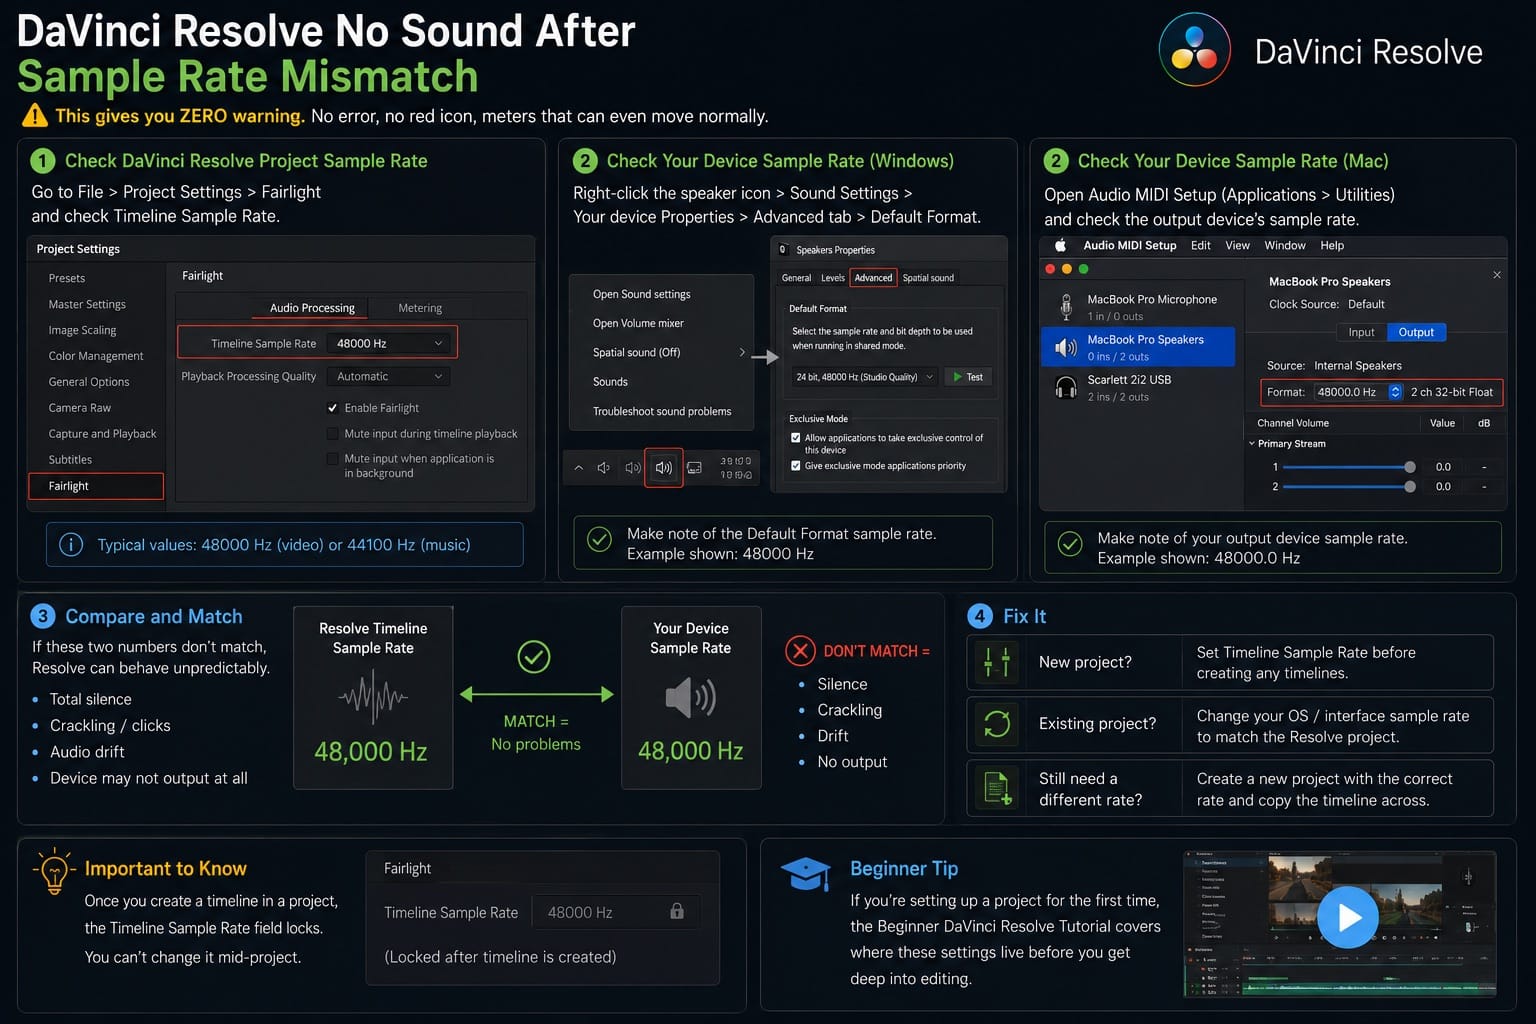Select Color Management in Project Settings sidebar
This screenshot has width=1536, height=1024.
(96, 356)
